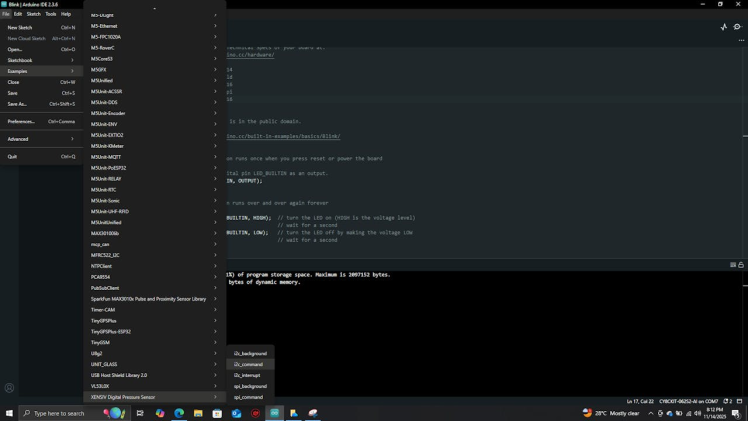Expand mcp_can examples

154,244
